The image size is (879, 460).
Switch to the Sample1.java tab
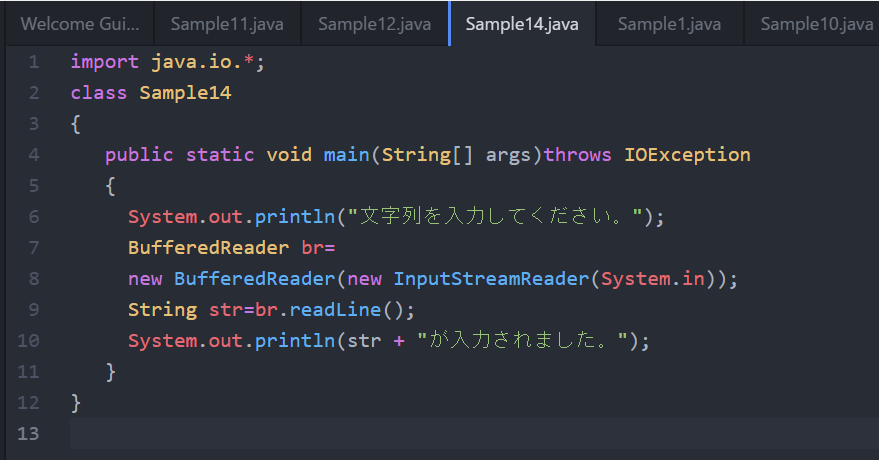click(x=669, y=24)
